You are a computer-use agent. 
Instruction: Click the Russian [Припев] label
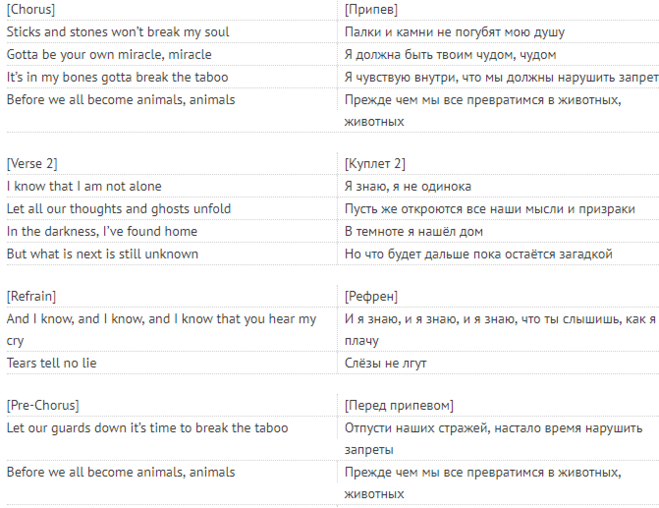(x=371, y=9)
